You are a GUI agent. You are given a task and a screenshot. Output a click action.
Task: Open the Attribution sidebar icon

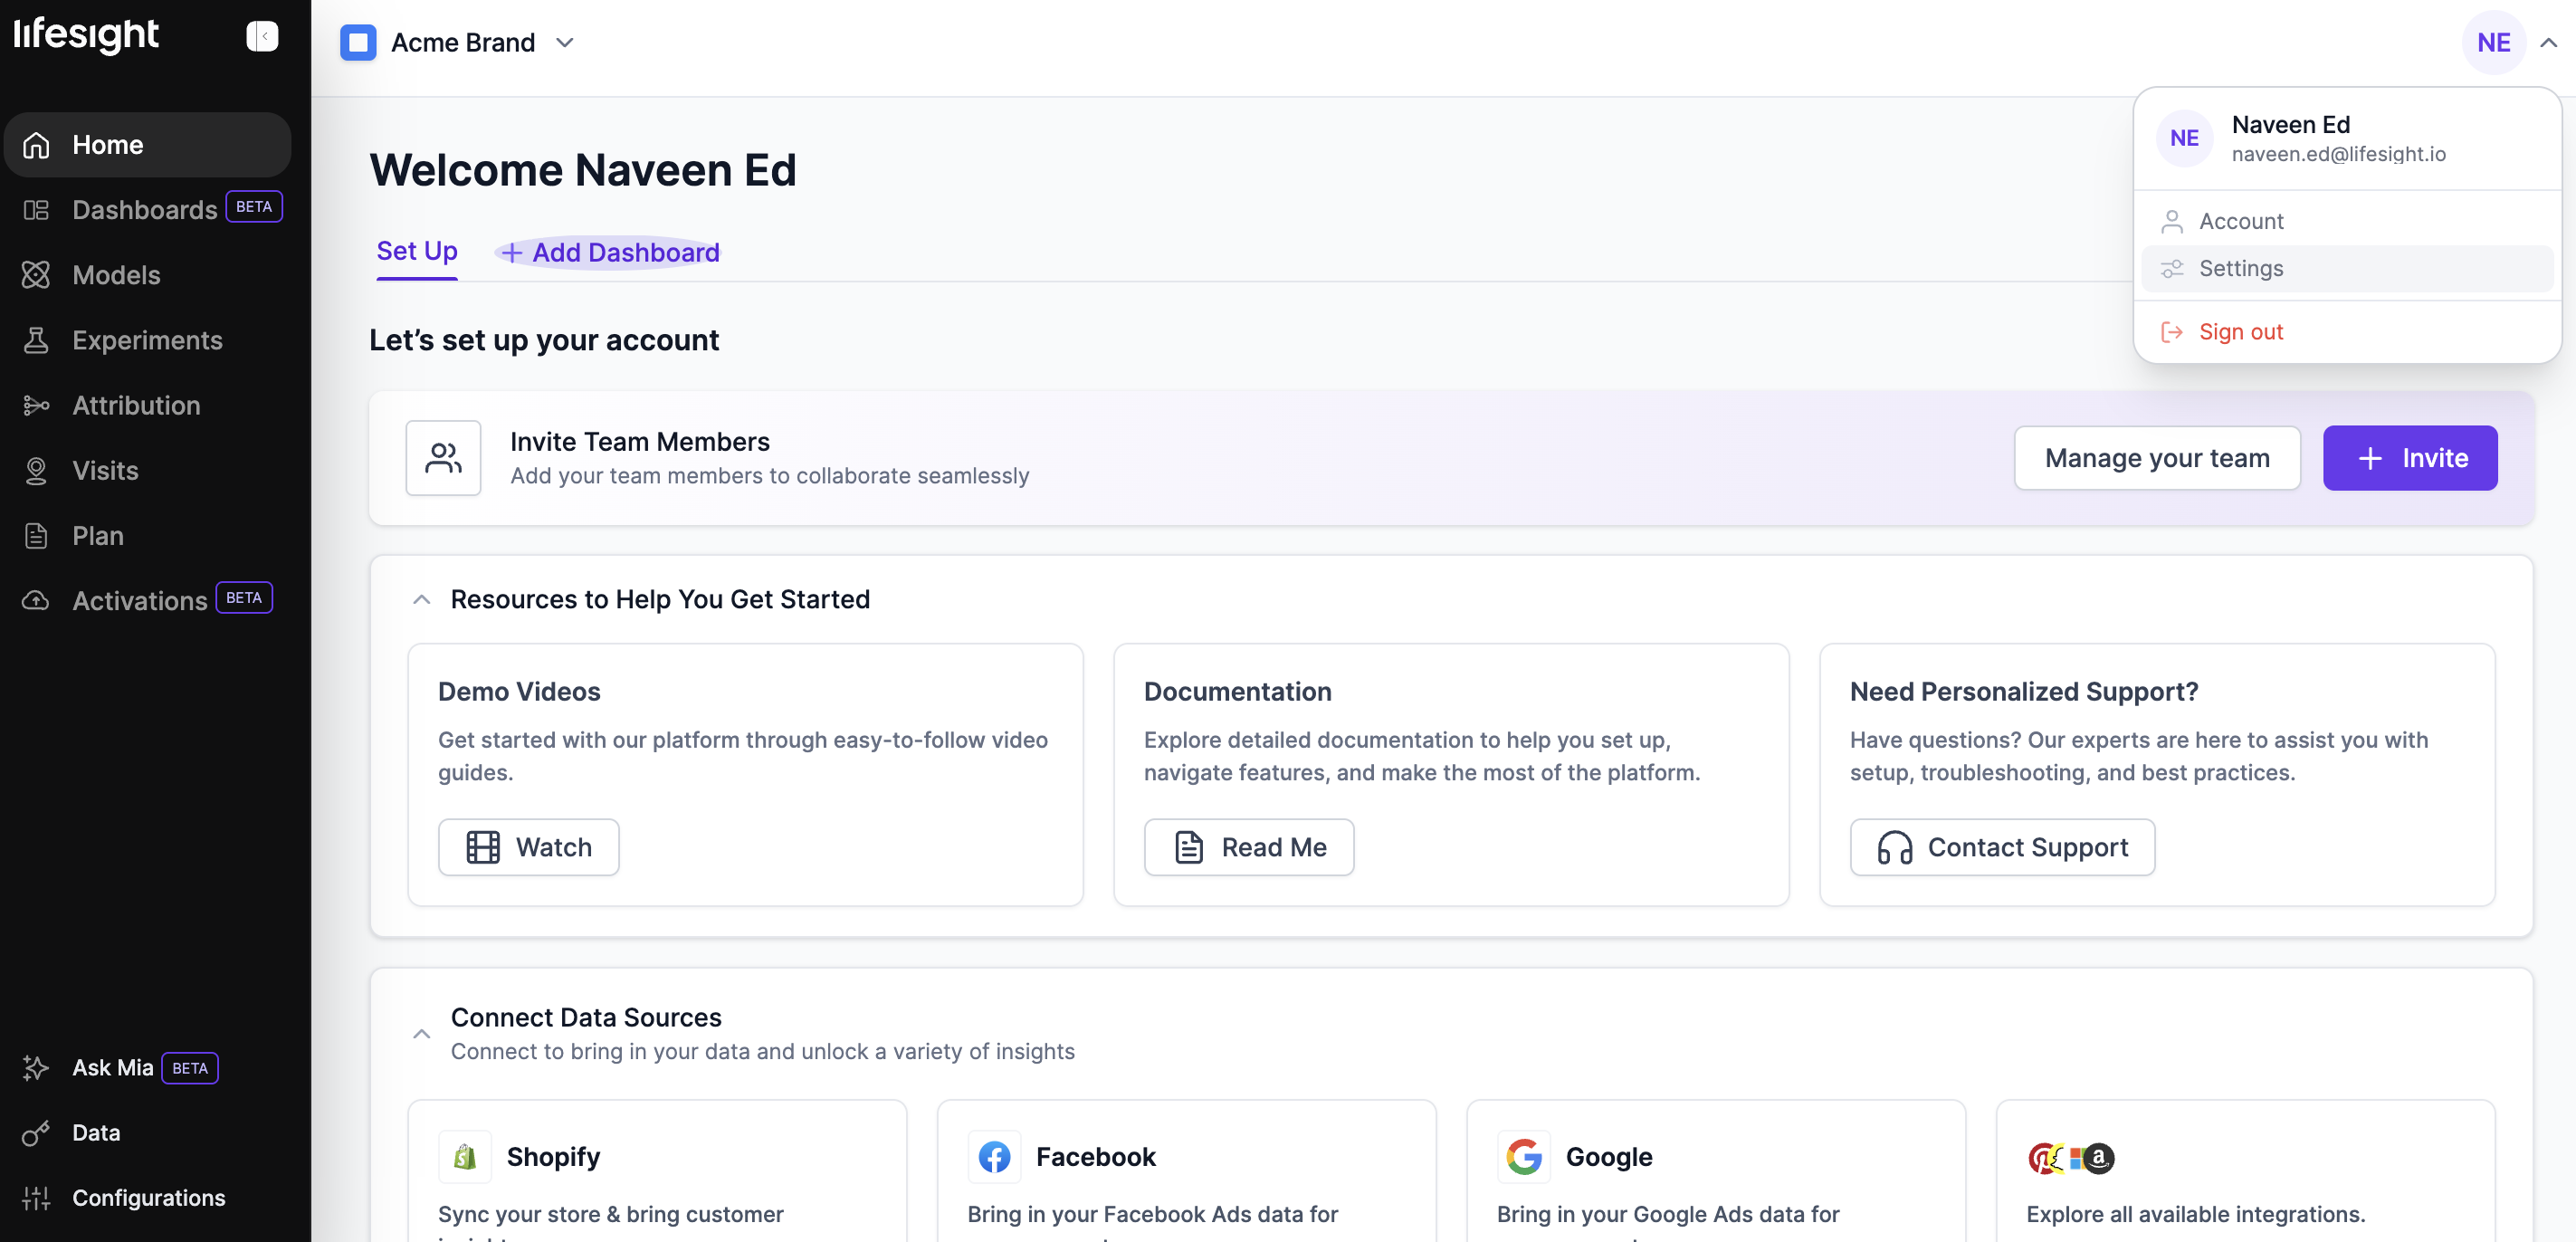point(36,405)
